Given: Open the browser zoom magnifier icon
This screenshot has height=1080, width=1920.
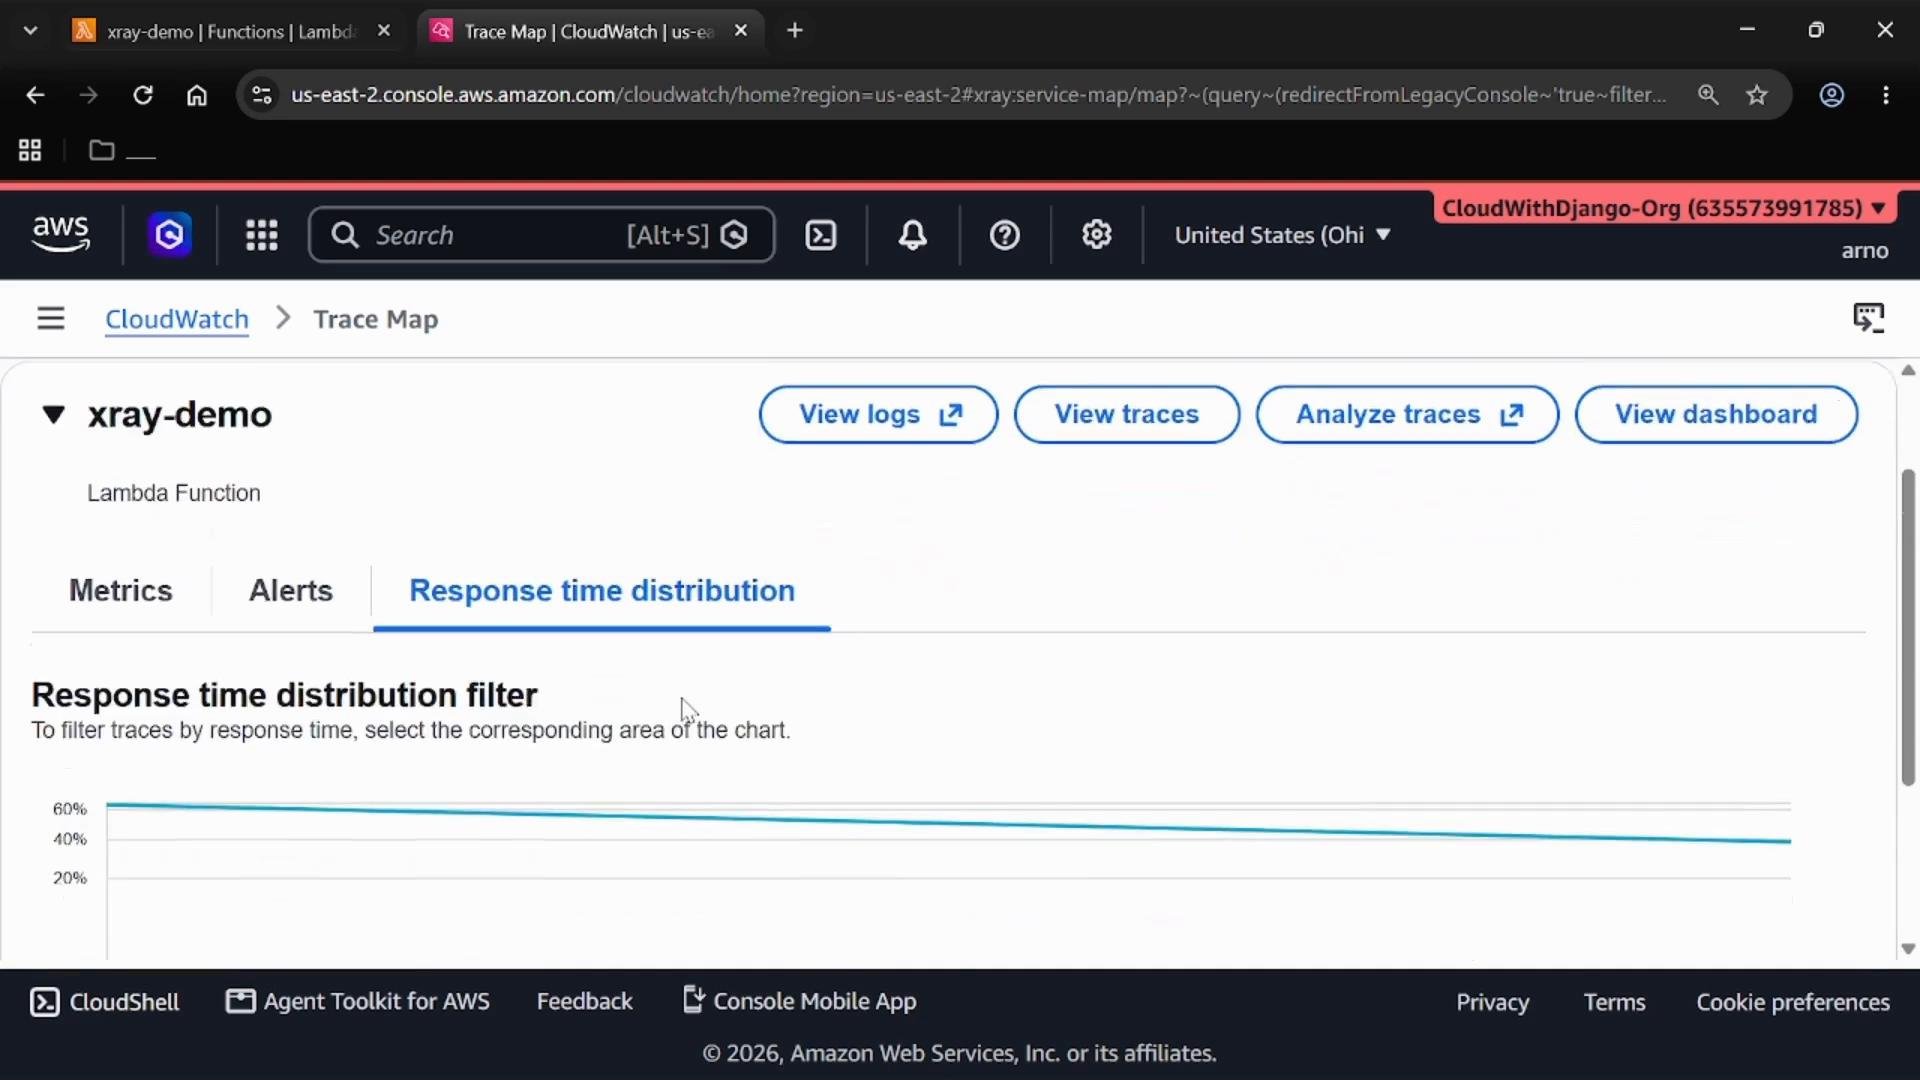Looking at the screenshot, I should 1708,95.
